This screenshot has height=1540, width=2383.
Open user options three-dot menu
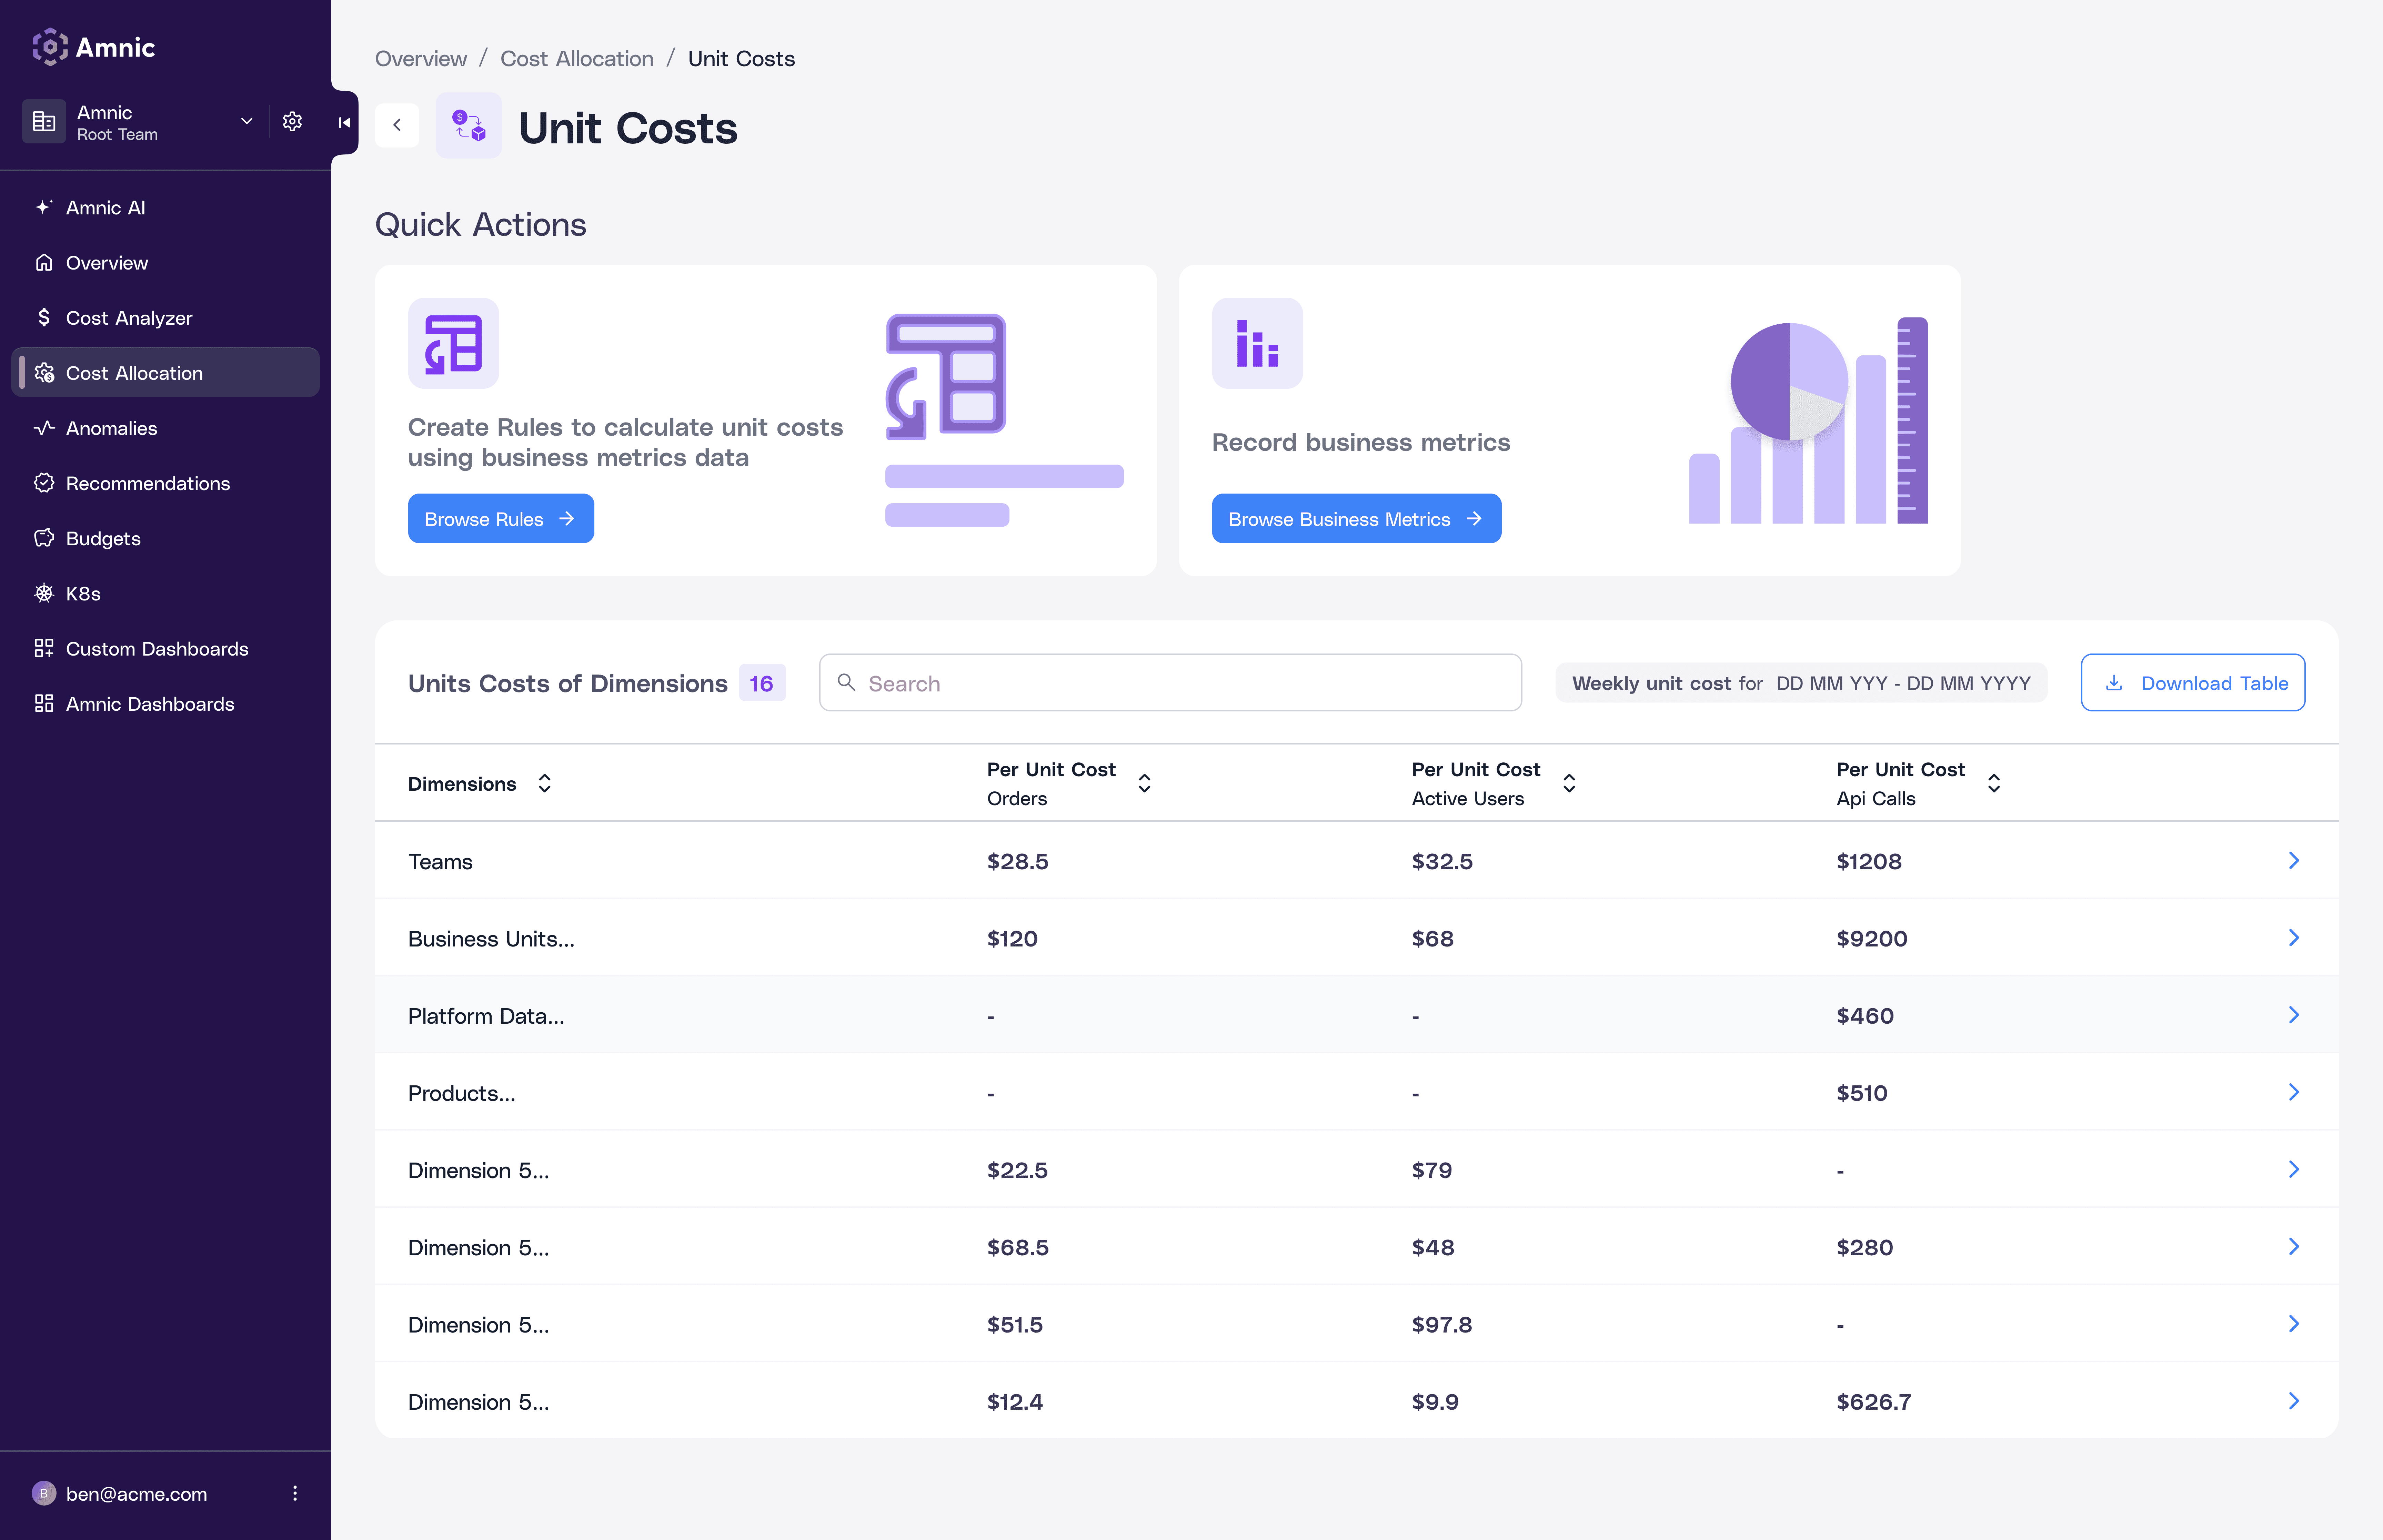pos(294,1493)
